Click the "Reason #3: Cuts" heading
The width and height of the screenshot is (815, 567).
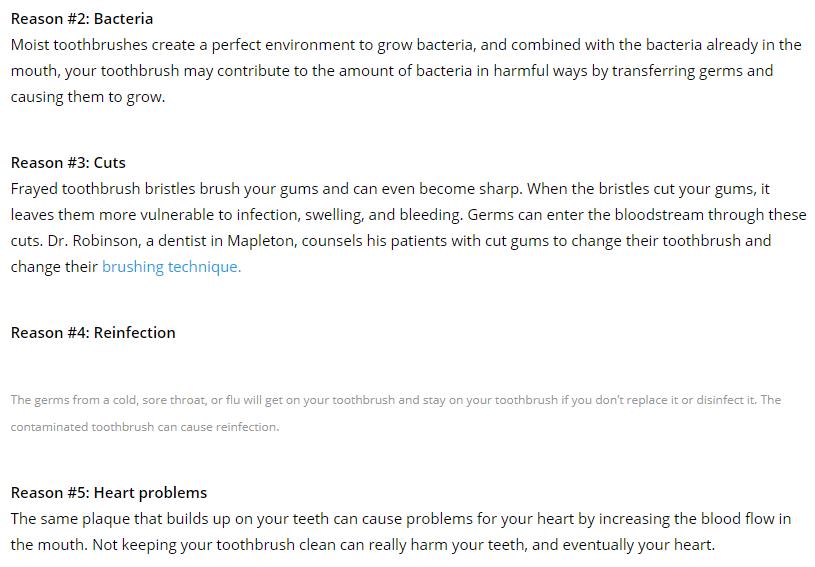[68, 163]
